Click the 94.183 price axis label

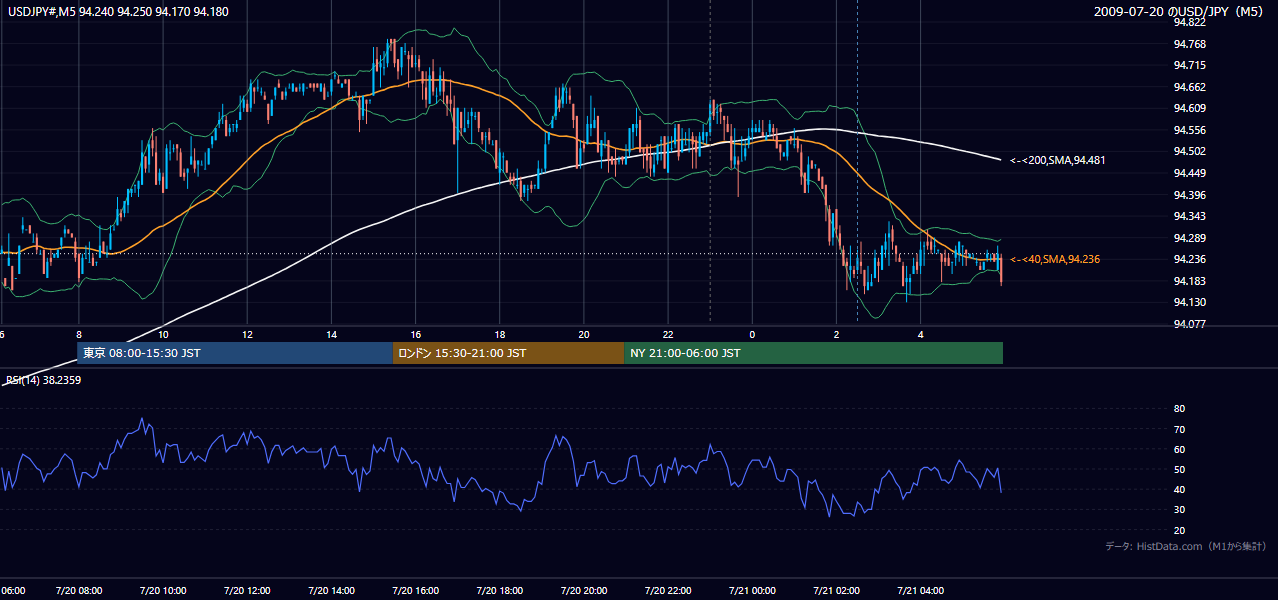pos(1189,281)
